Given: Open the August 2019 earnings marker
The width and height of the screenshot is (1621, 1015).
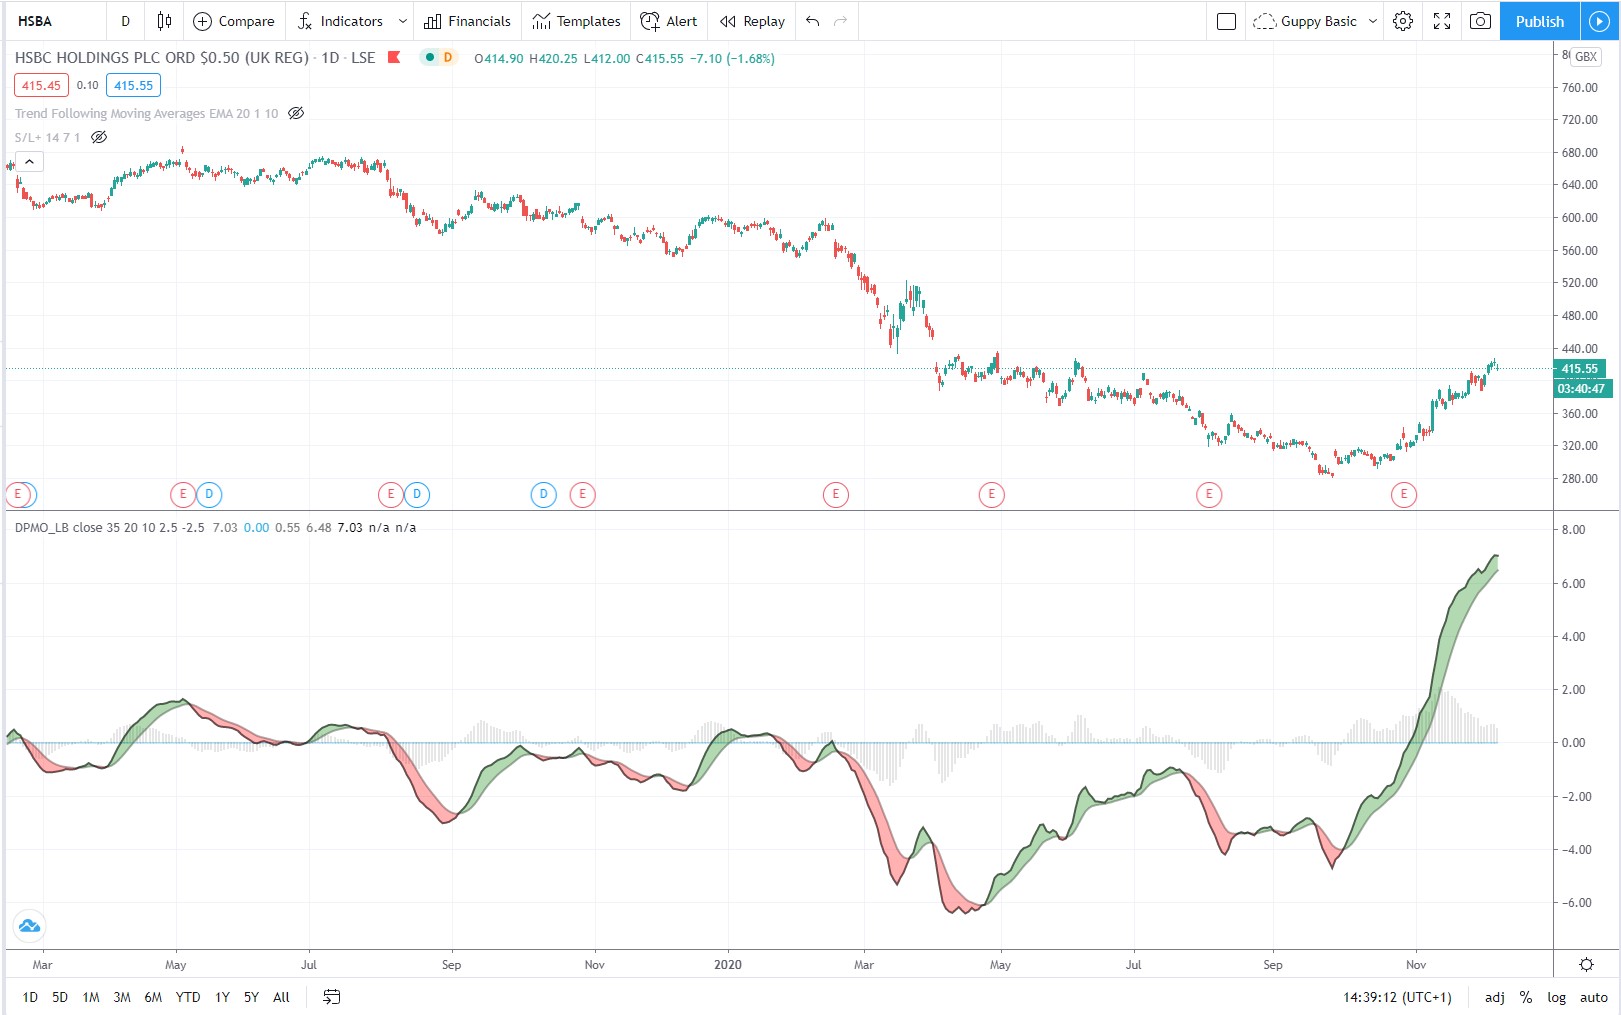Looking at the screenshot, I should [390, 494].
